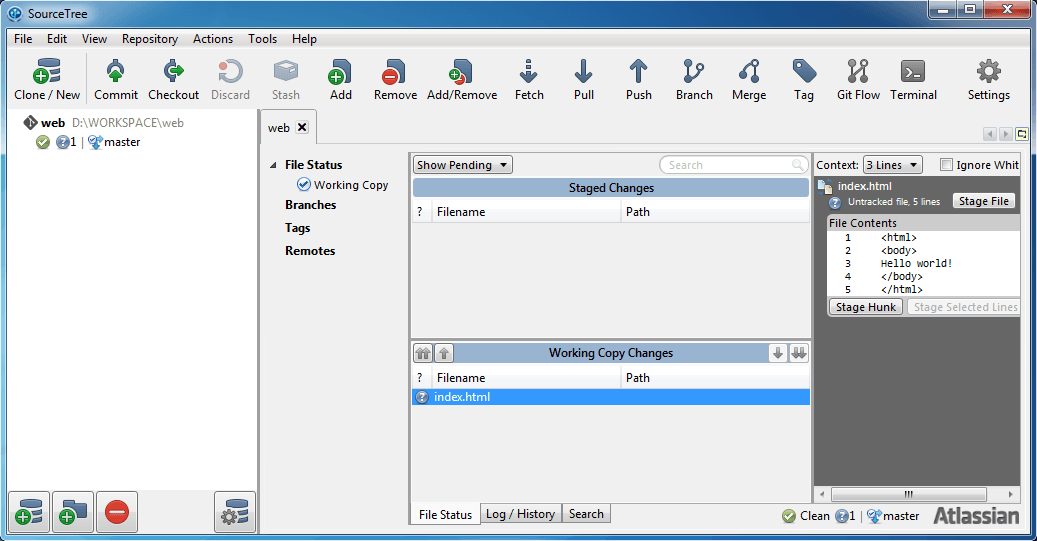Click scroll tabs right arrow button
Viewport: 1037px width, 541px height.
click(1005, 134)
